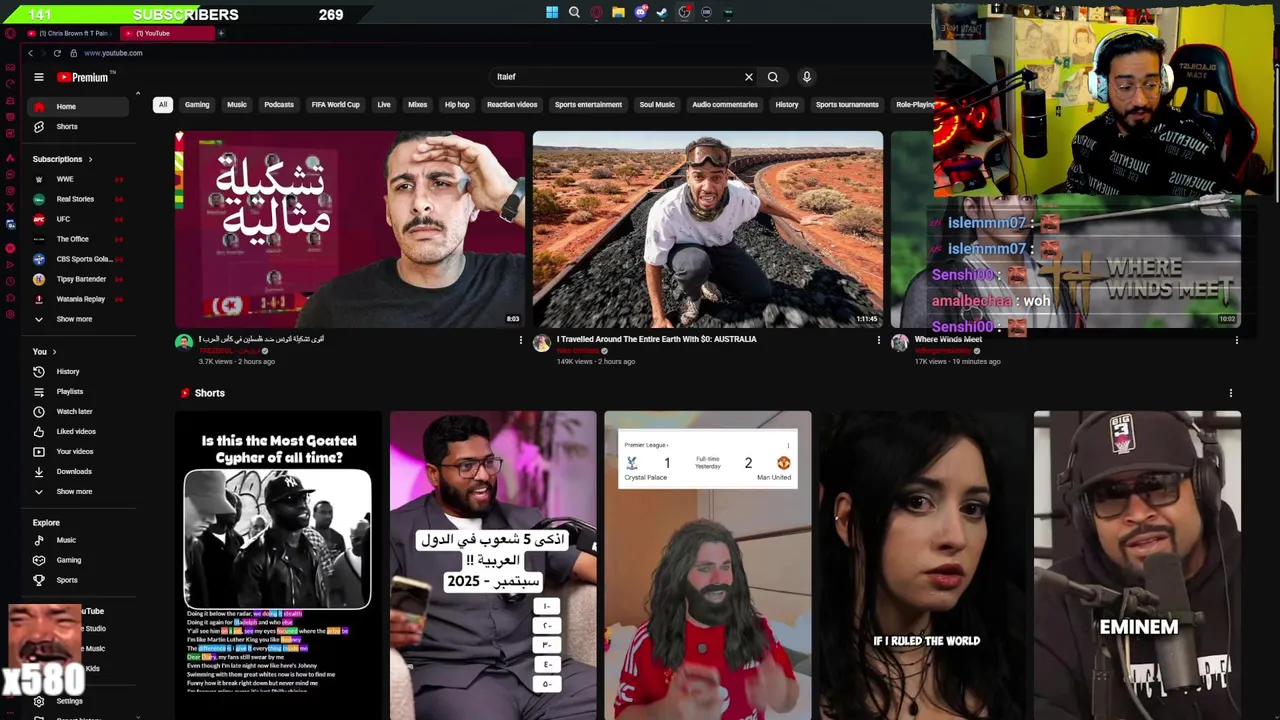Open The Office subscription channel

pos(80,239)
